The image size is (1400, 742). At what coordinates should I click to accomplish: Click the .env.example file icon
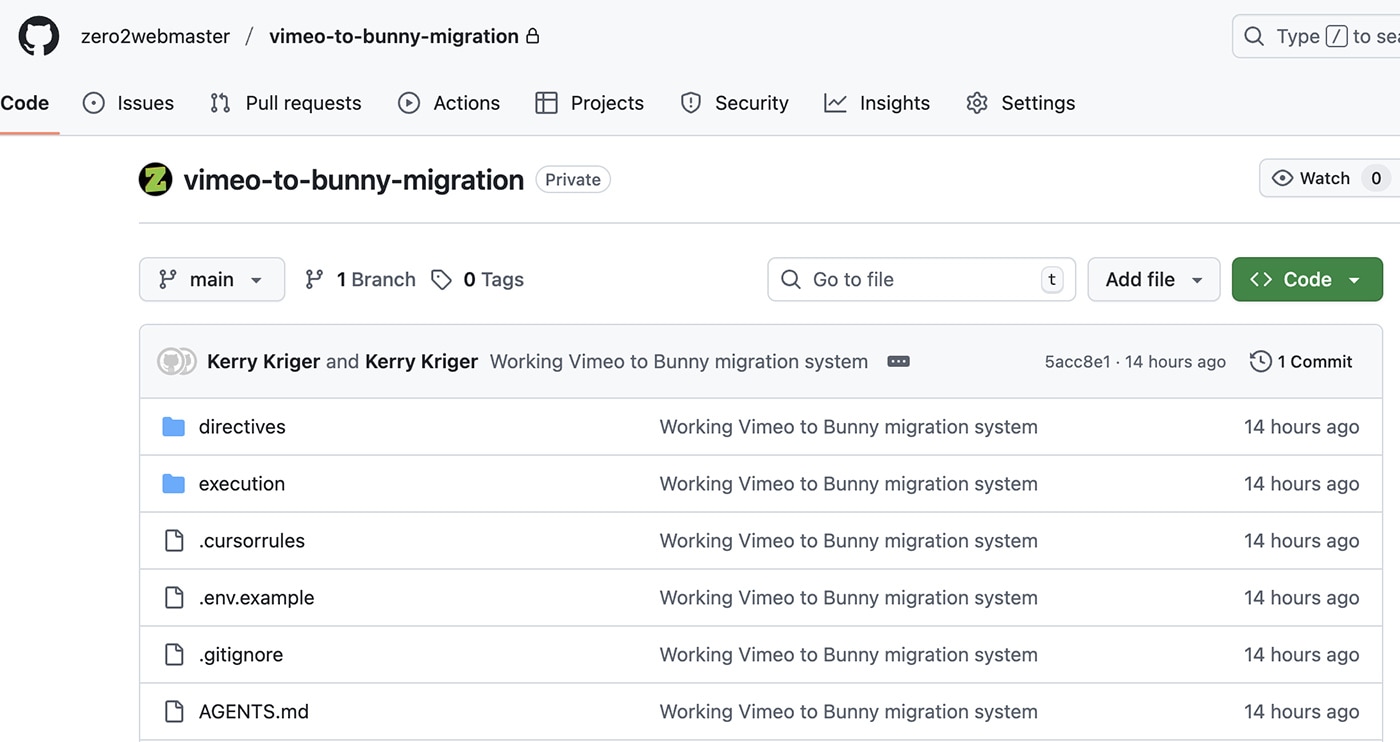174,598
